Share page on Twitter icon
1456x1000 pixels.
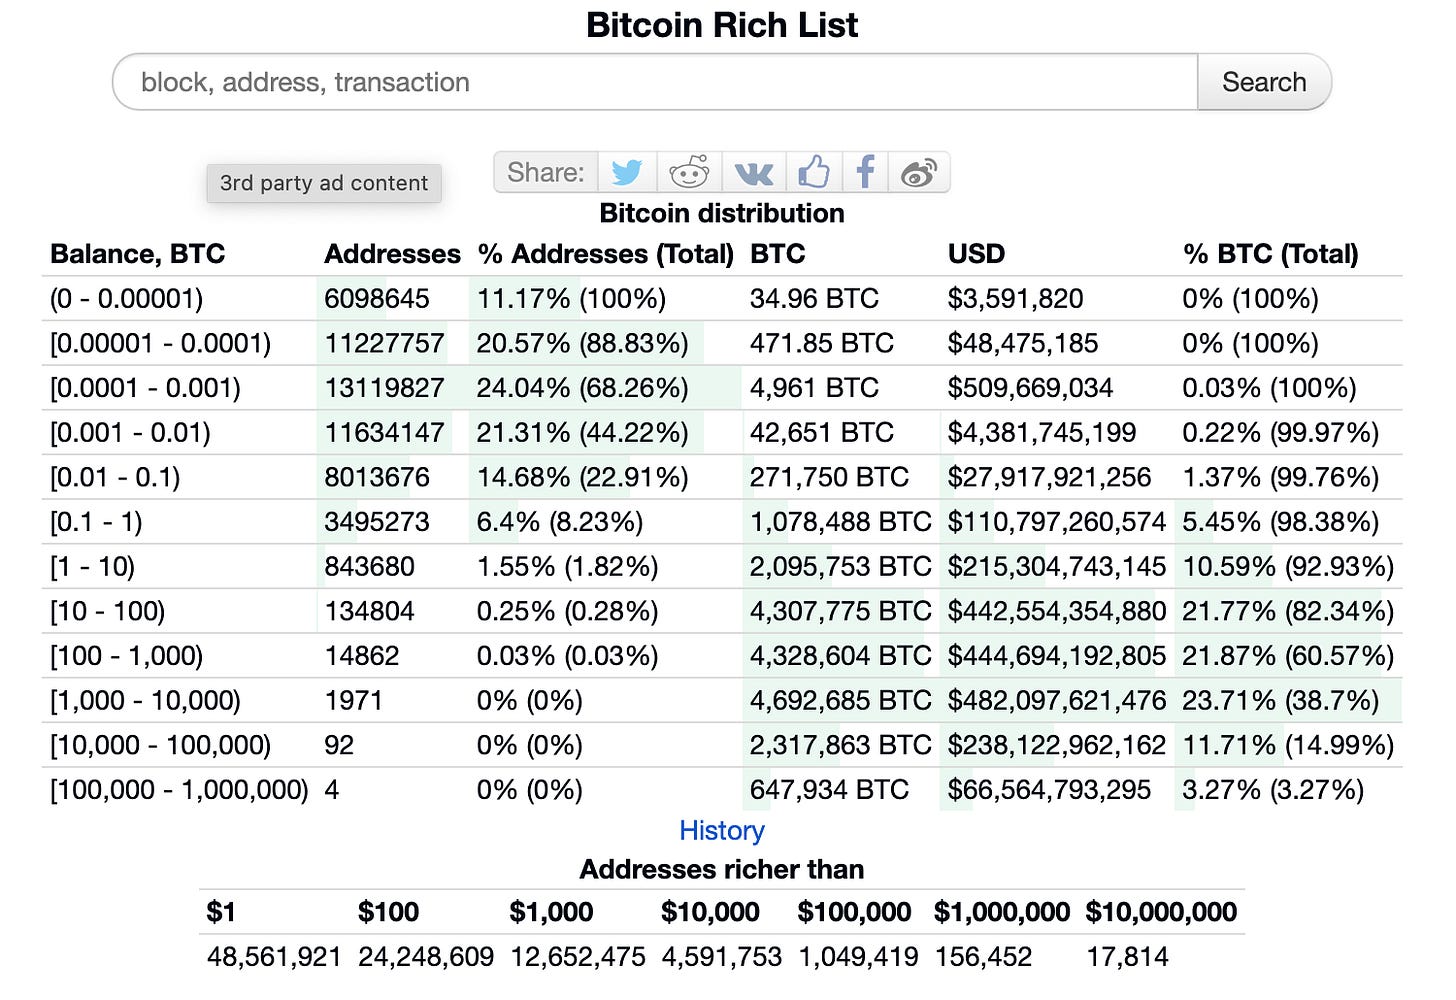(x=627, y=172)
